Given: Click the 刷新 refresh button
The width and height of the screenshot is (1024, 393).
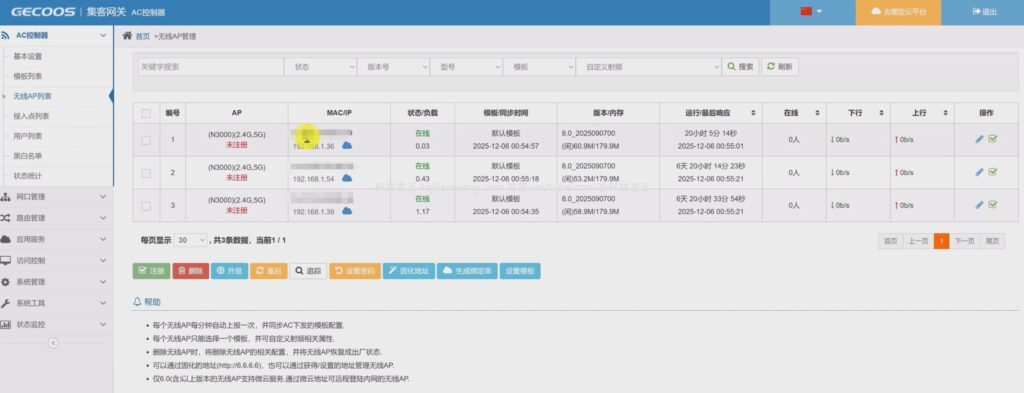Looking at the screenshot, I should [x=780, y=67].
